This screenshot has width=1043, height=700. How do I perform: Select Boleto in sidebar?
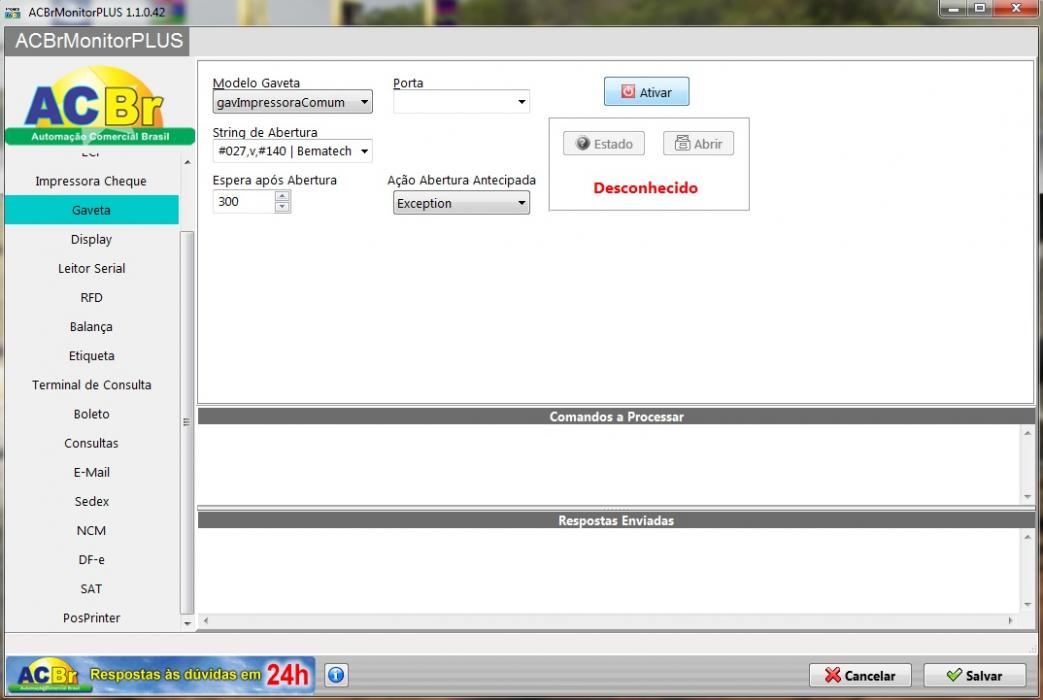coord(91,414)
